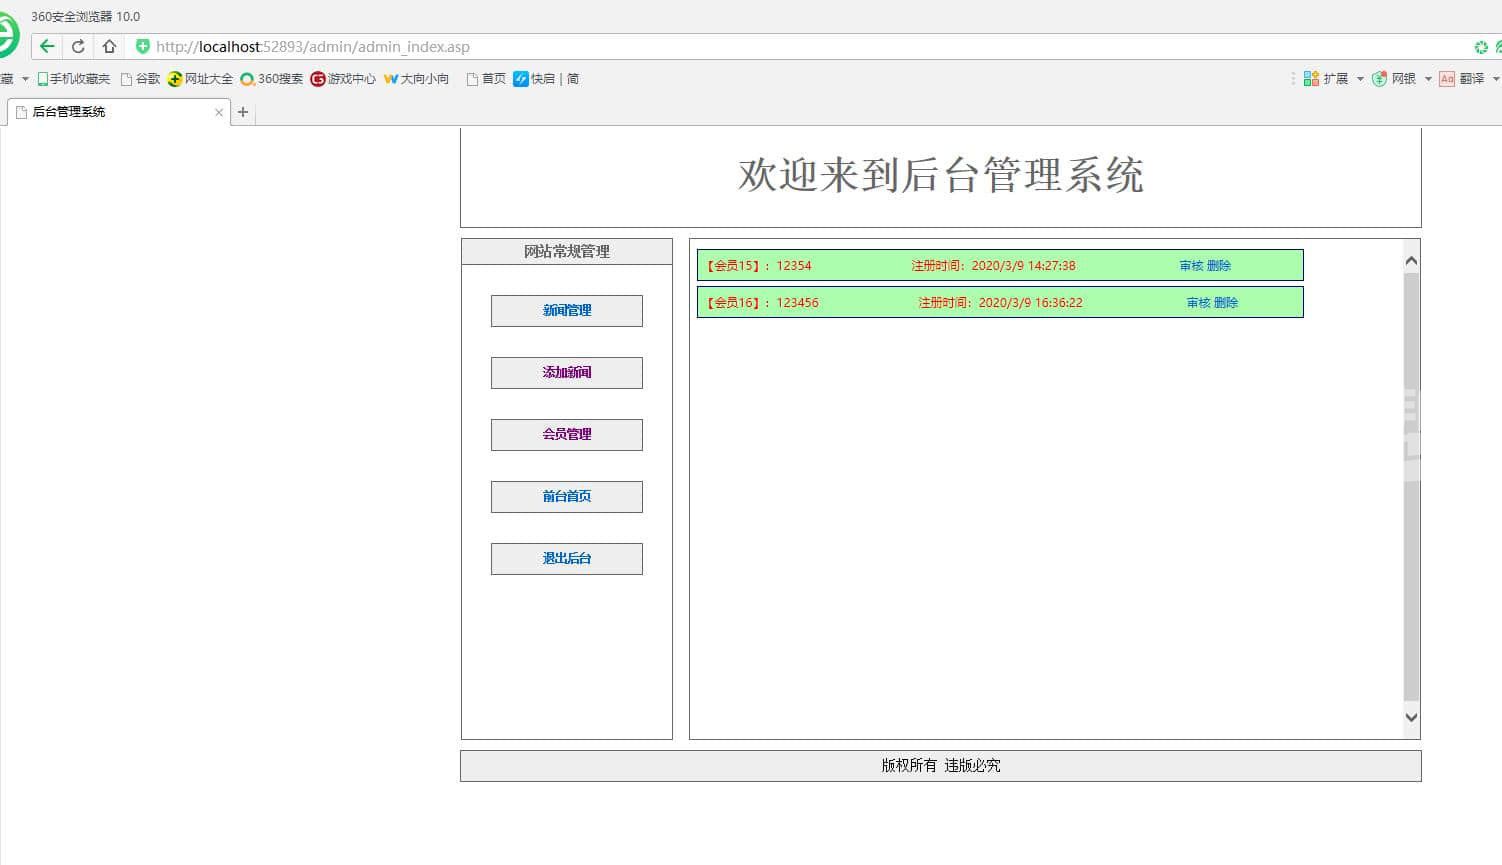Reload the page with refresh icon
Screen dimensions: 1502x865
(78, 46)
